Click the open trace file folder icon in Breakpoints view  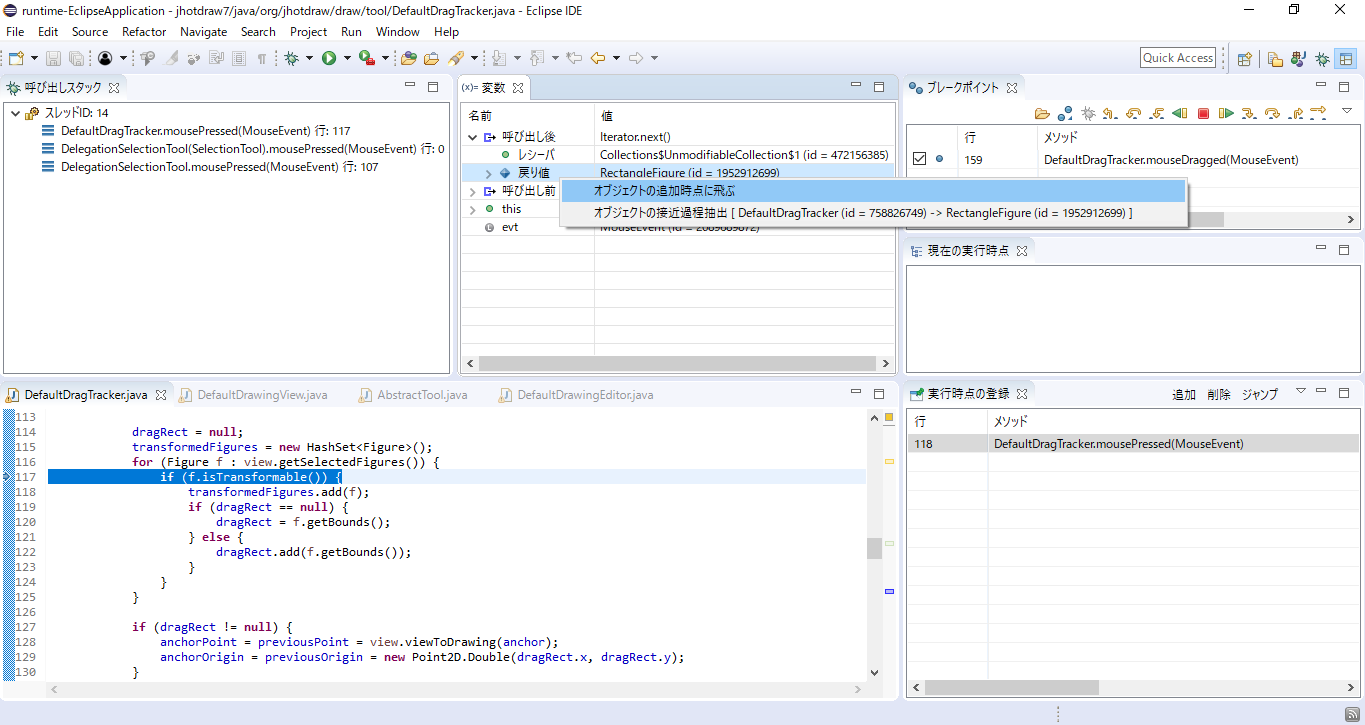tap(1042, 113)
